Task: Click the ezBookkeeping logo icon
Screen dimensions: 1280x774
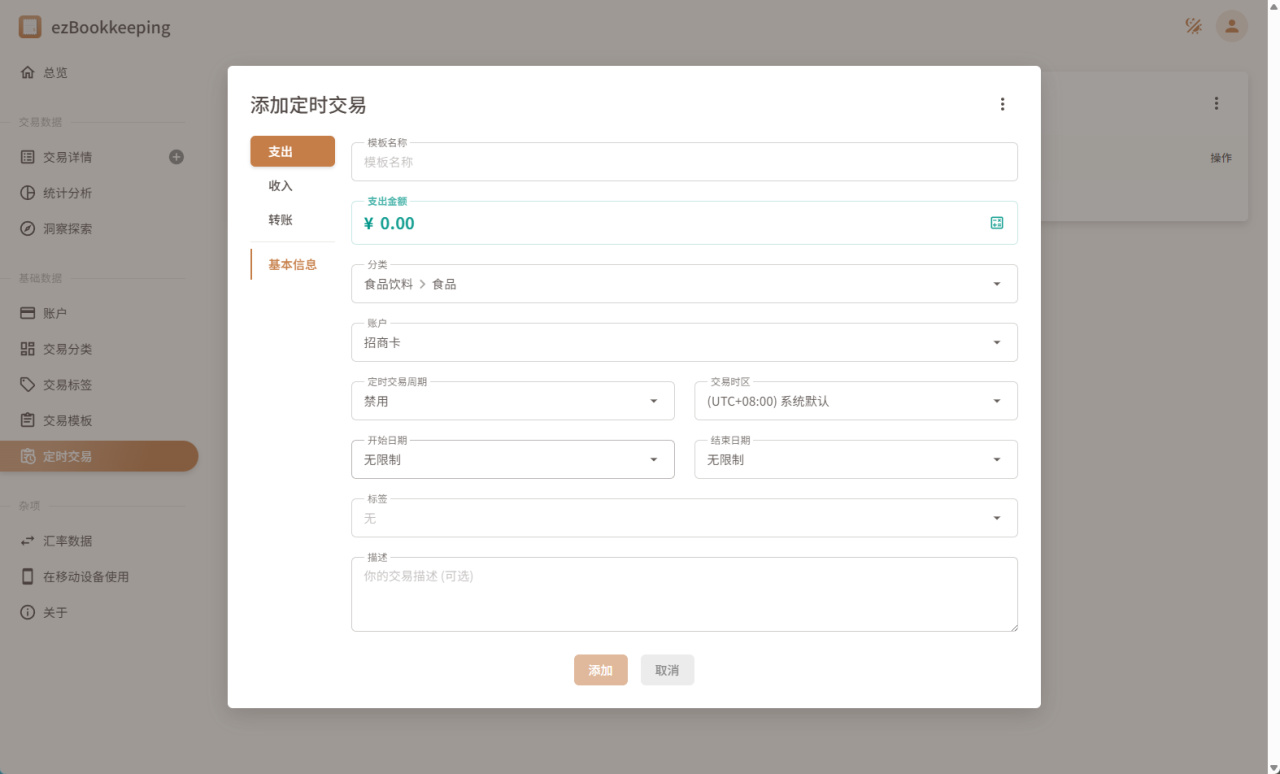Action: point(30,27)
